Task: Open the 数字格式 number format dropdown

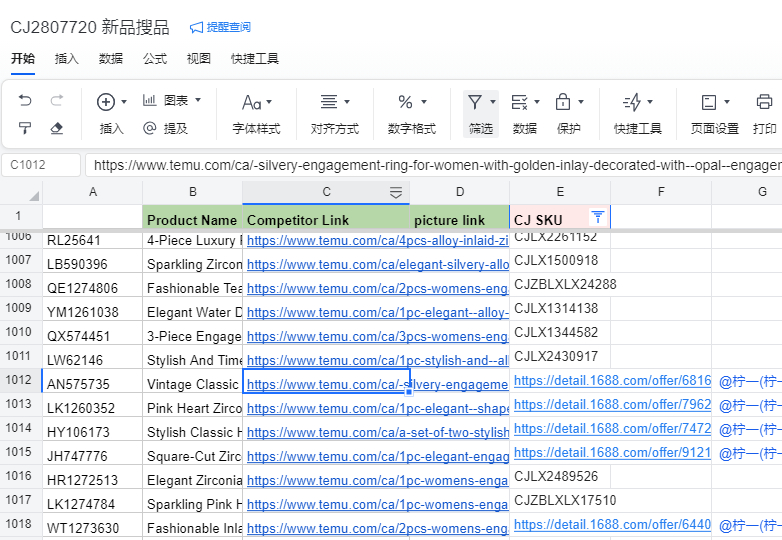Action: click(x=411, y=102)
